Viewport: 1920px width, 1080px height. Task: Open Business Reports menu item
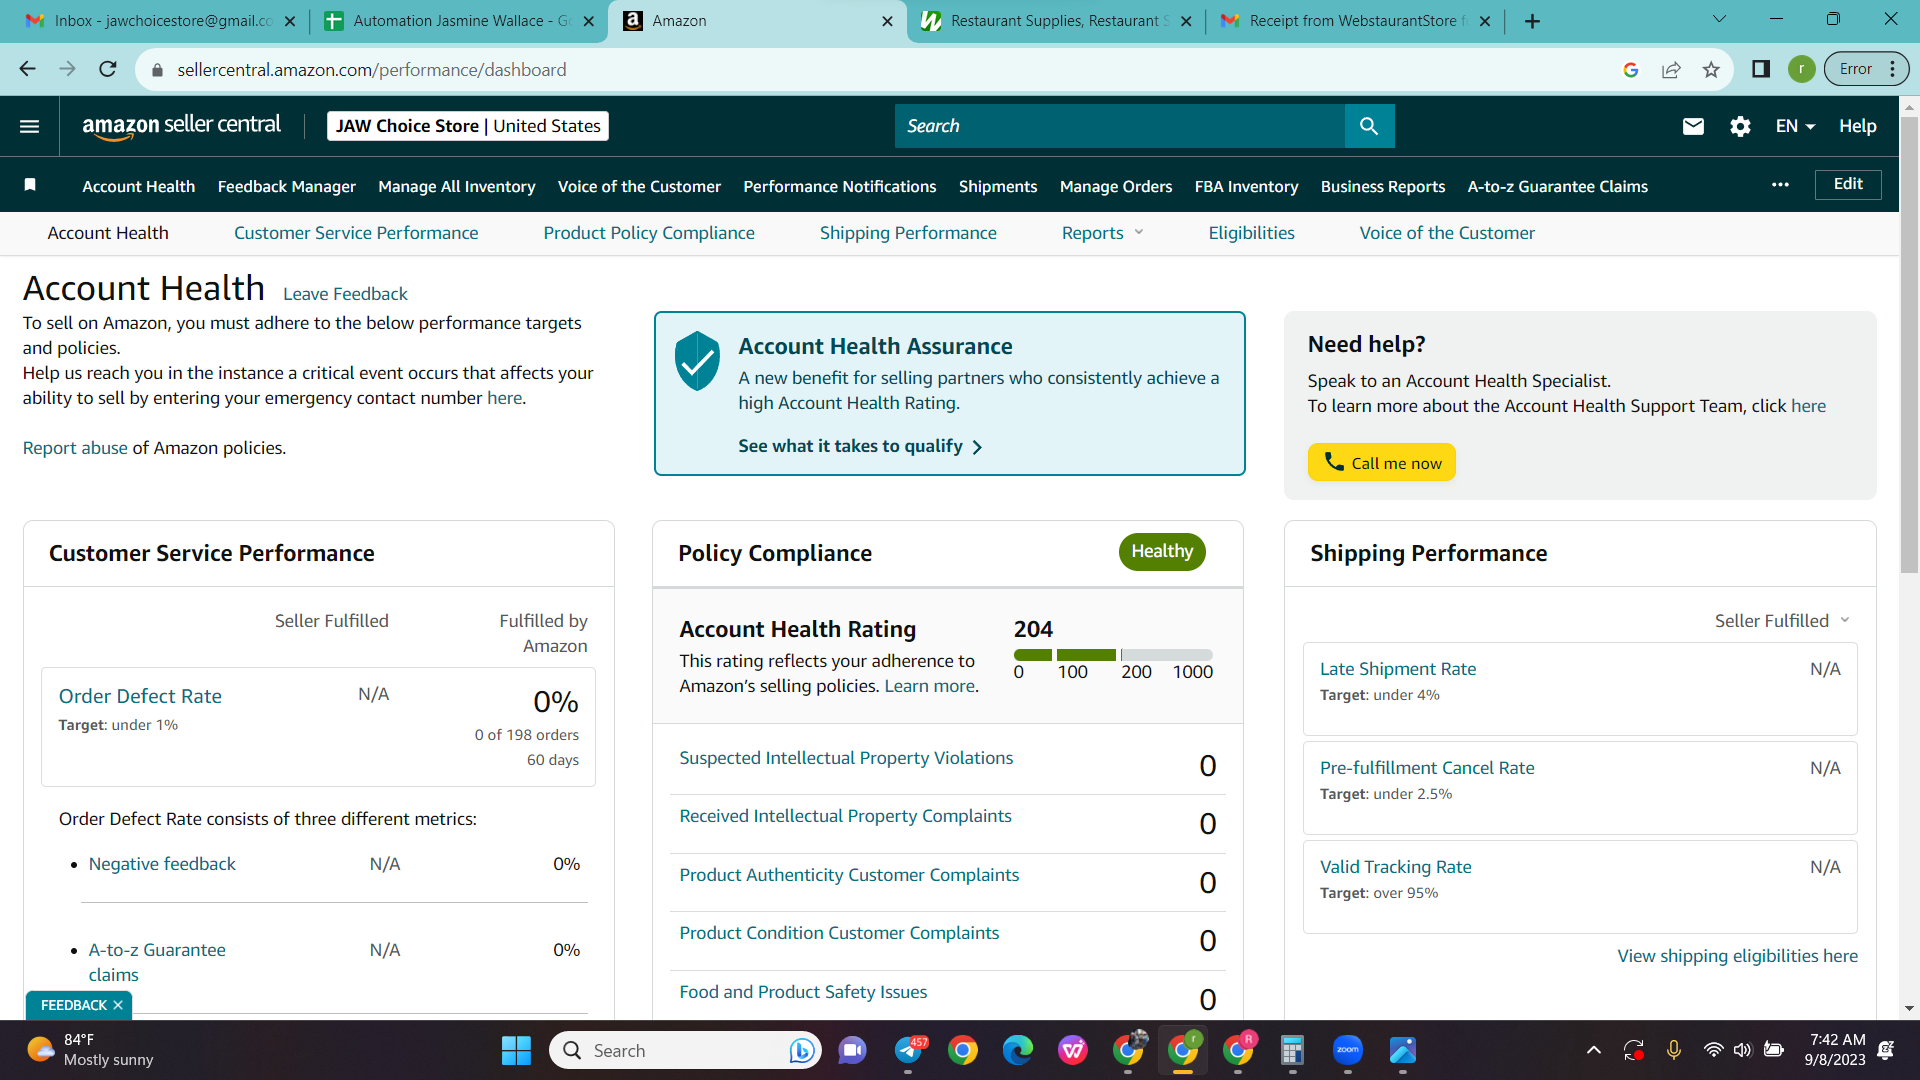click(x=1382, y=186)
